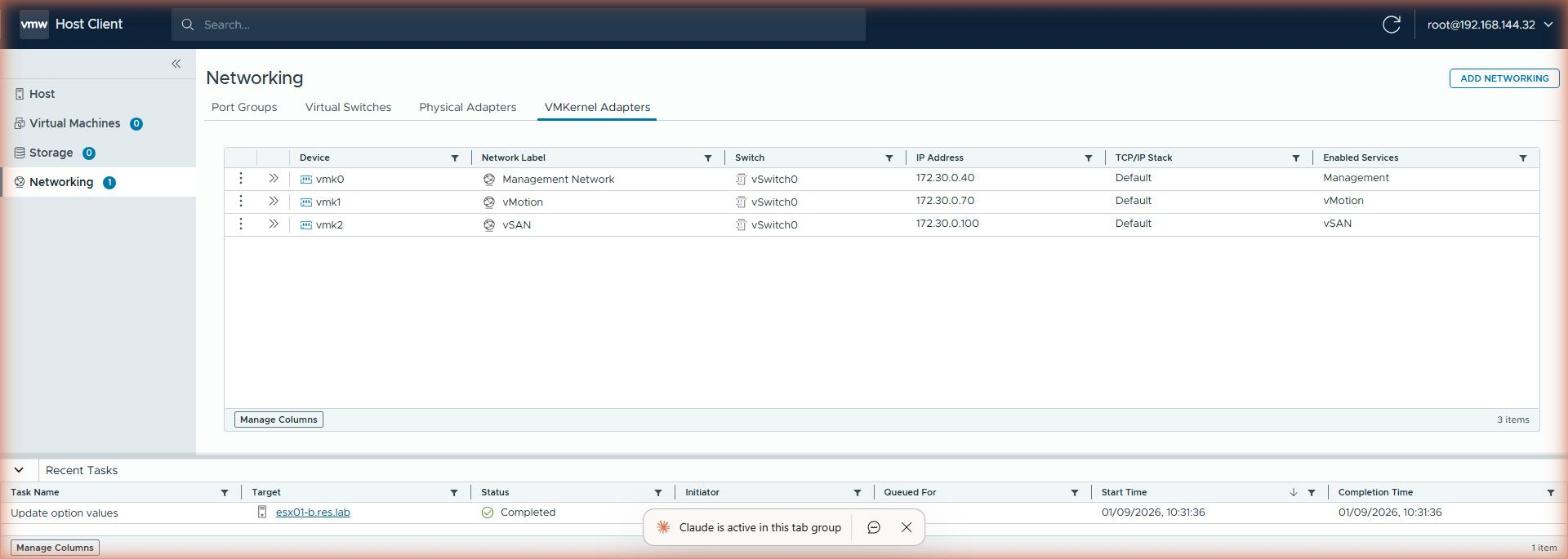Open the actions menu for vmk1
This screenshot has width=1568, height=559.
coord(240,201)
